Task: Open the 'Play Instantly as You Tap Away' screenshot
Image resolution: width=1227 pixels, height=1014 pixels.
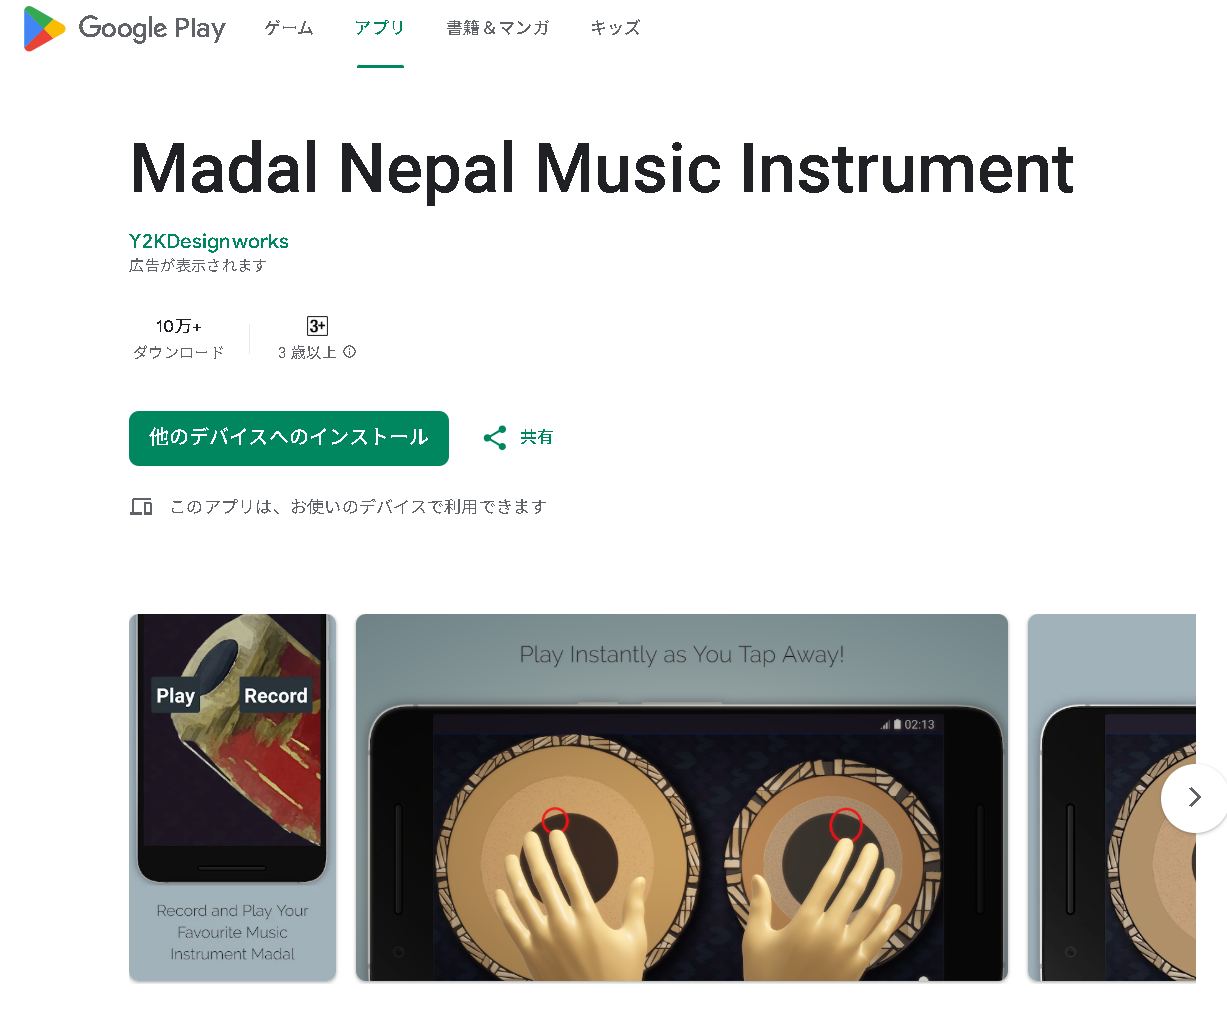Action: (x=682, y=797)
